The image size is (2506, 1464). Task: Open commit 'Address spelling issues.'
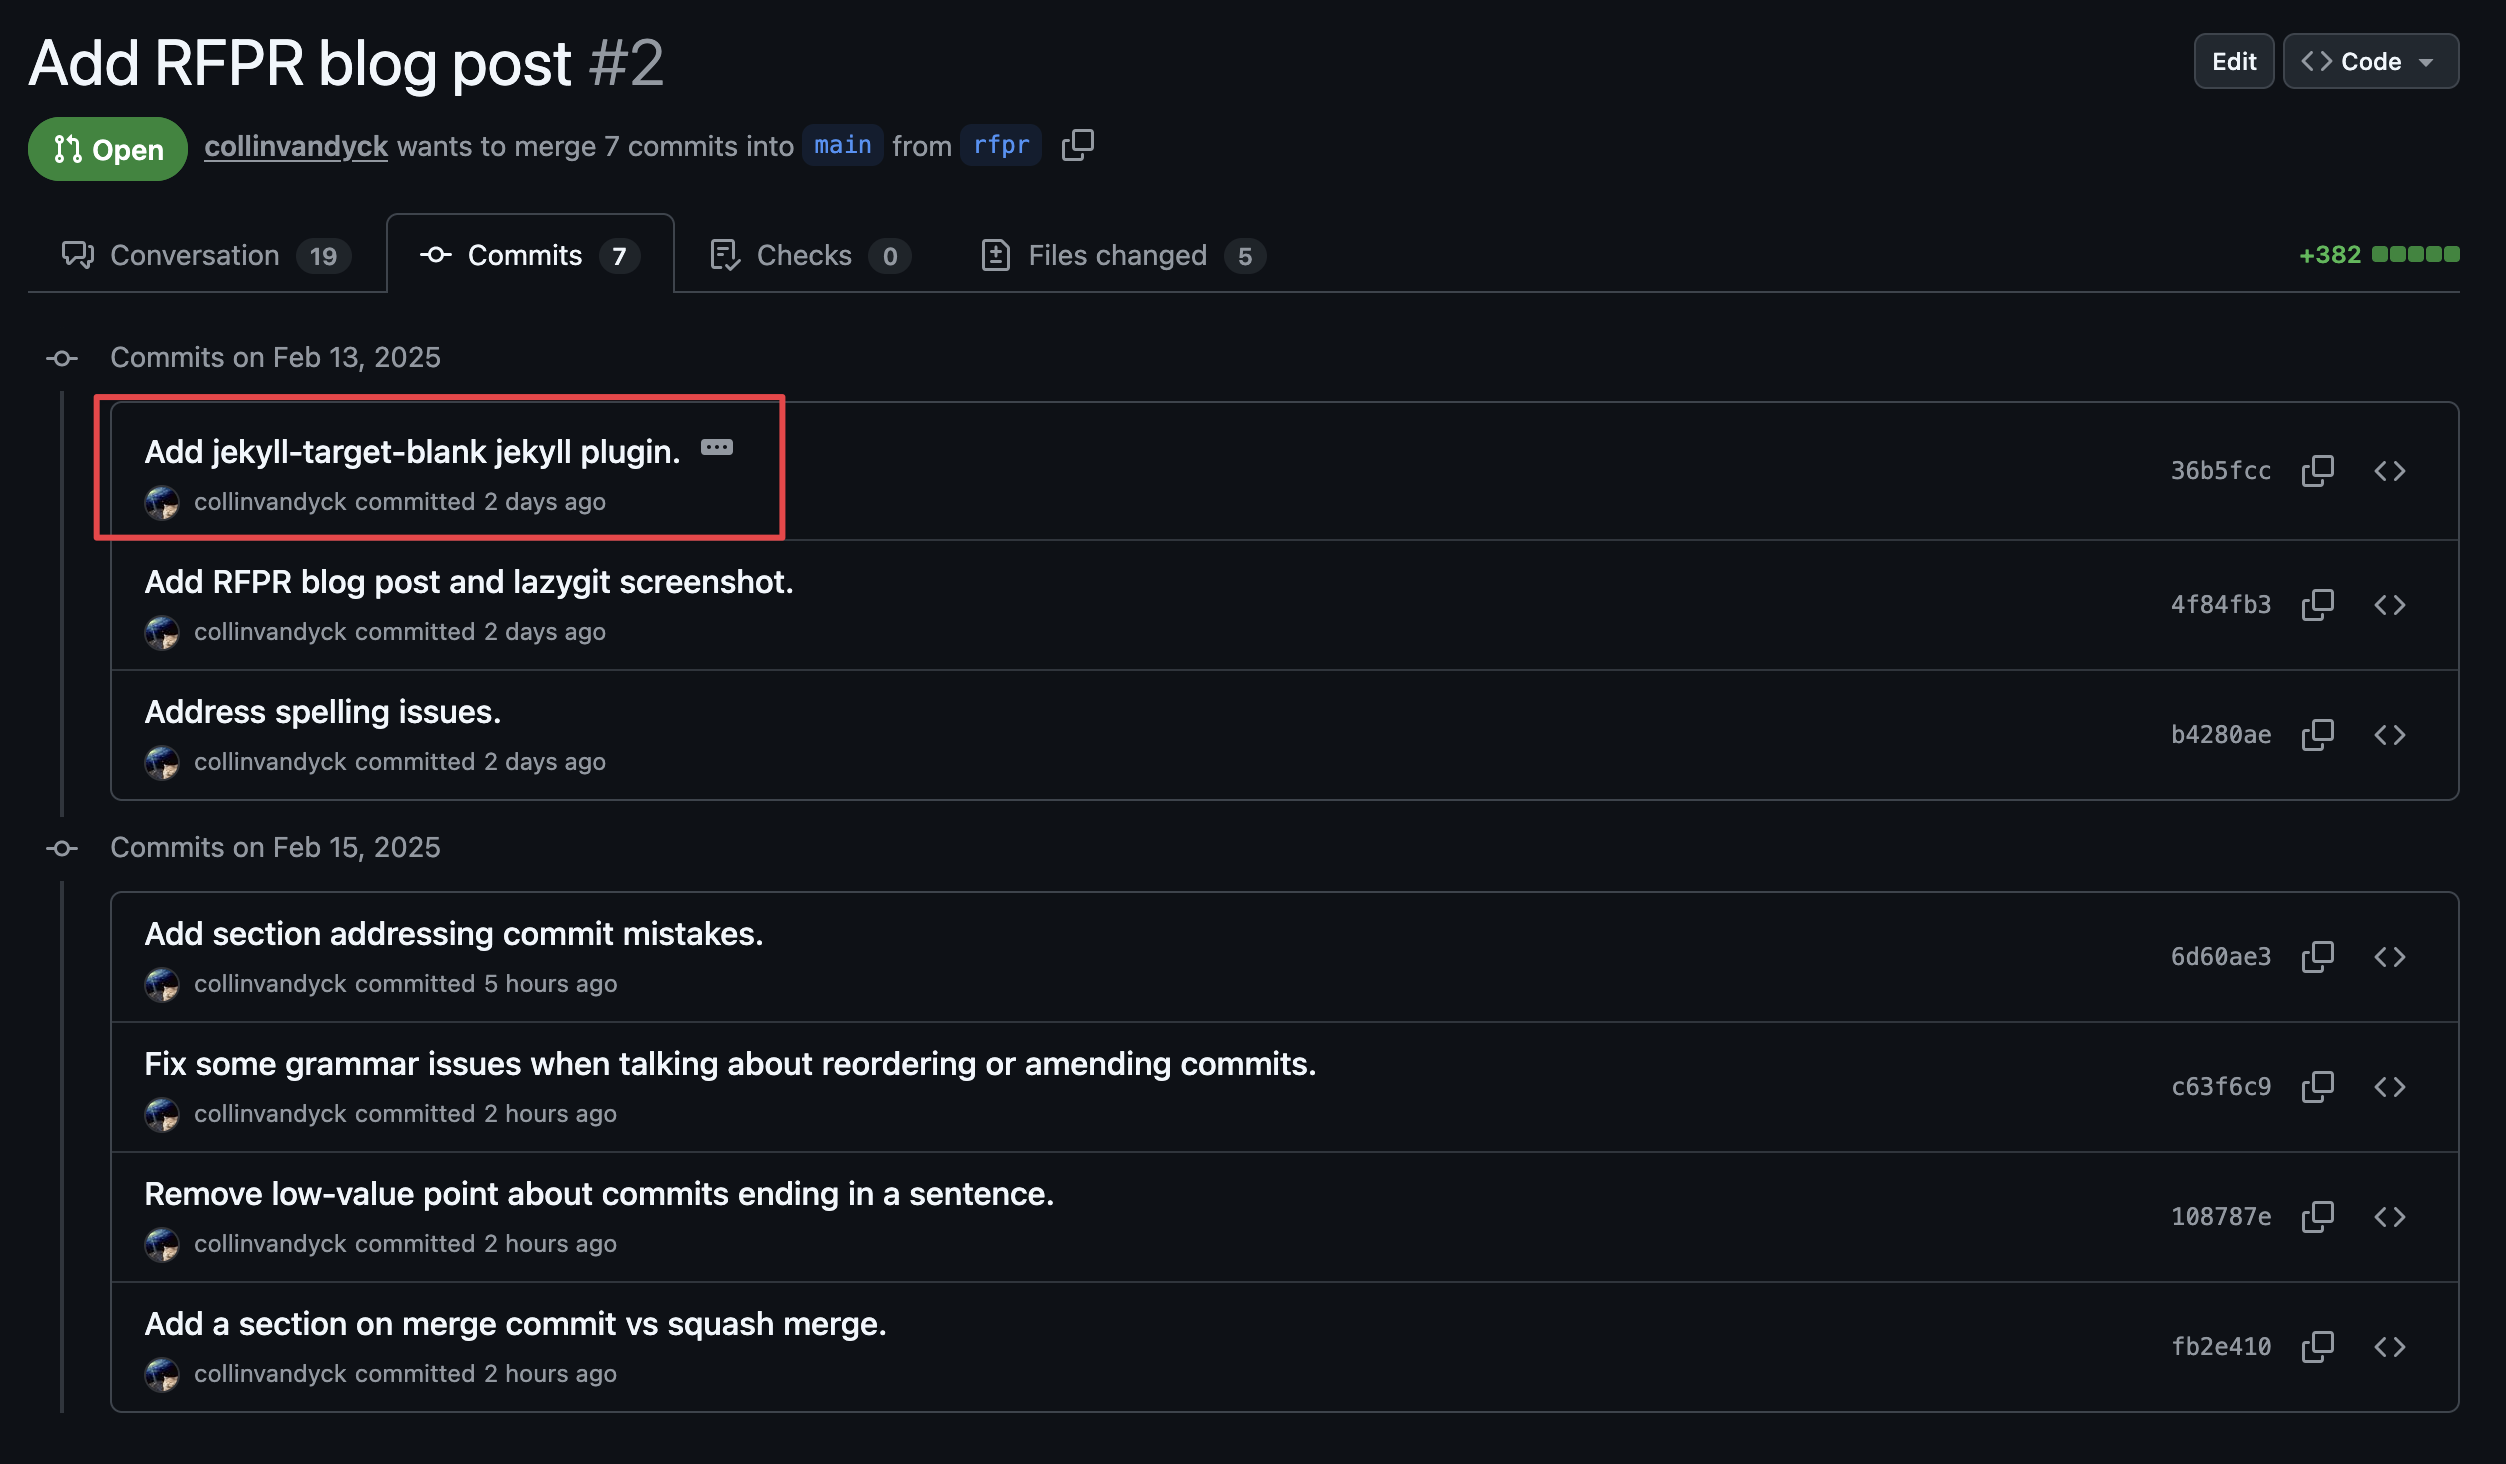pos(322,712)
